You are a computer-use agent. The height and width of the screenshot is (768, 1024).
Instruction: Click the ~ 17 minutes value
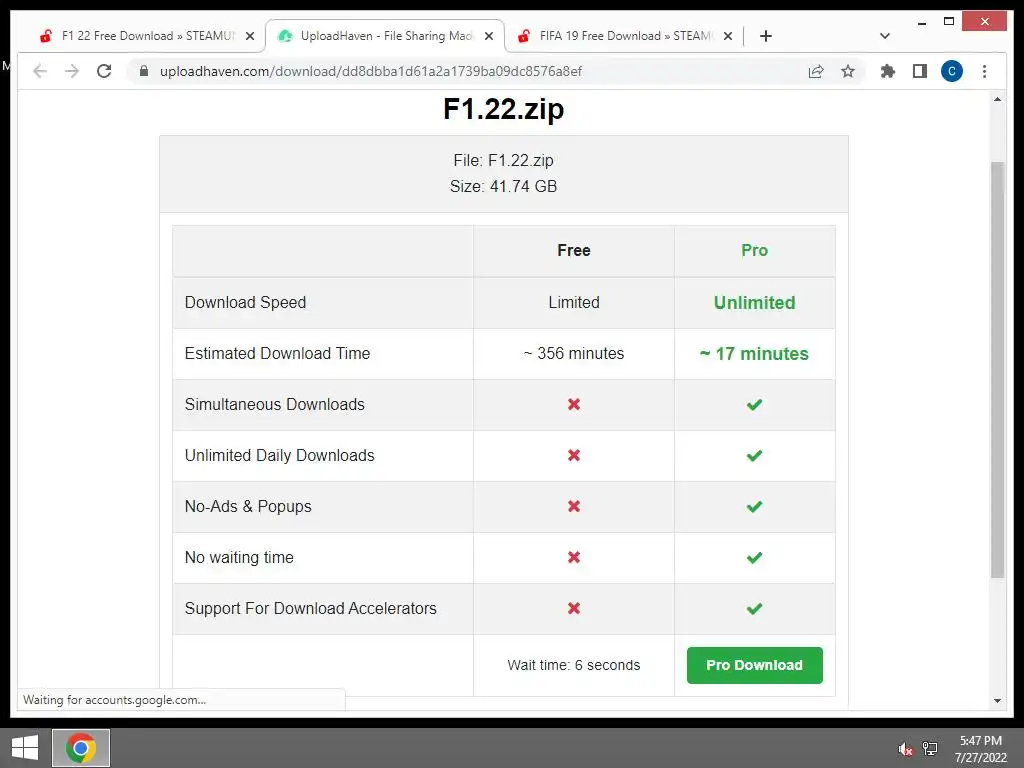pyautogui.click(x=754, y=353)
